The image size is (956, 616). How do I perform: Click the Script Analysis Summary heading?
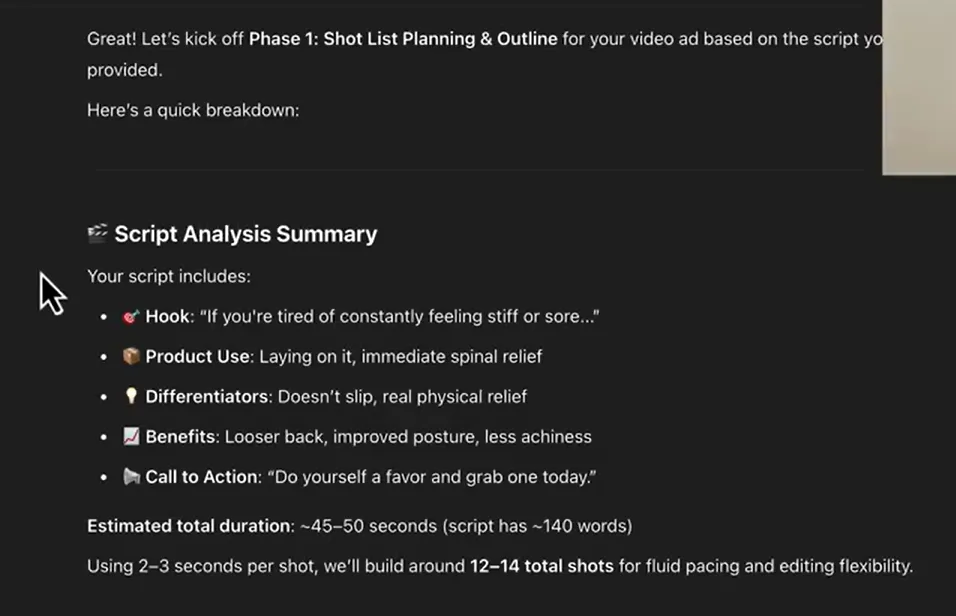point(246,234)
